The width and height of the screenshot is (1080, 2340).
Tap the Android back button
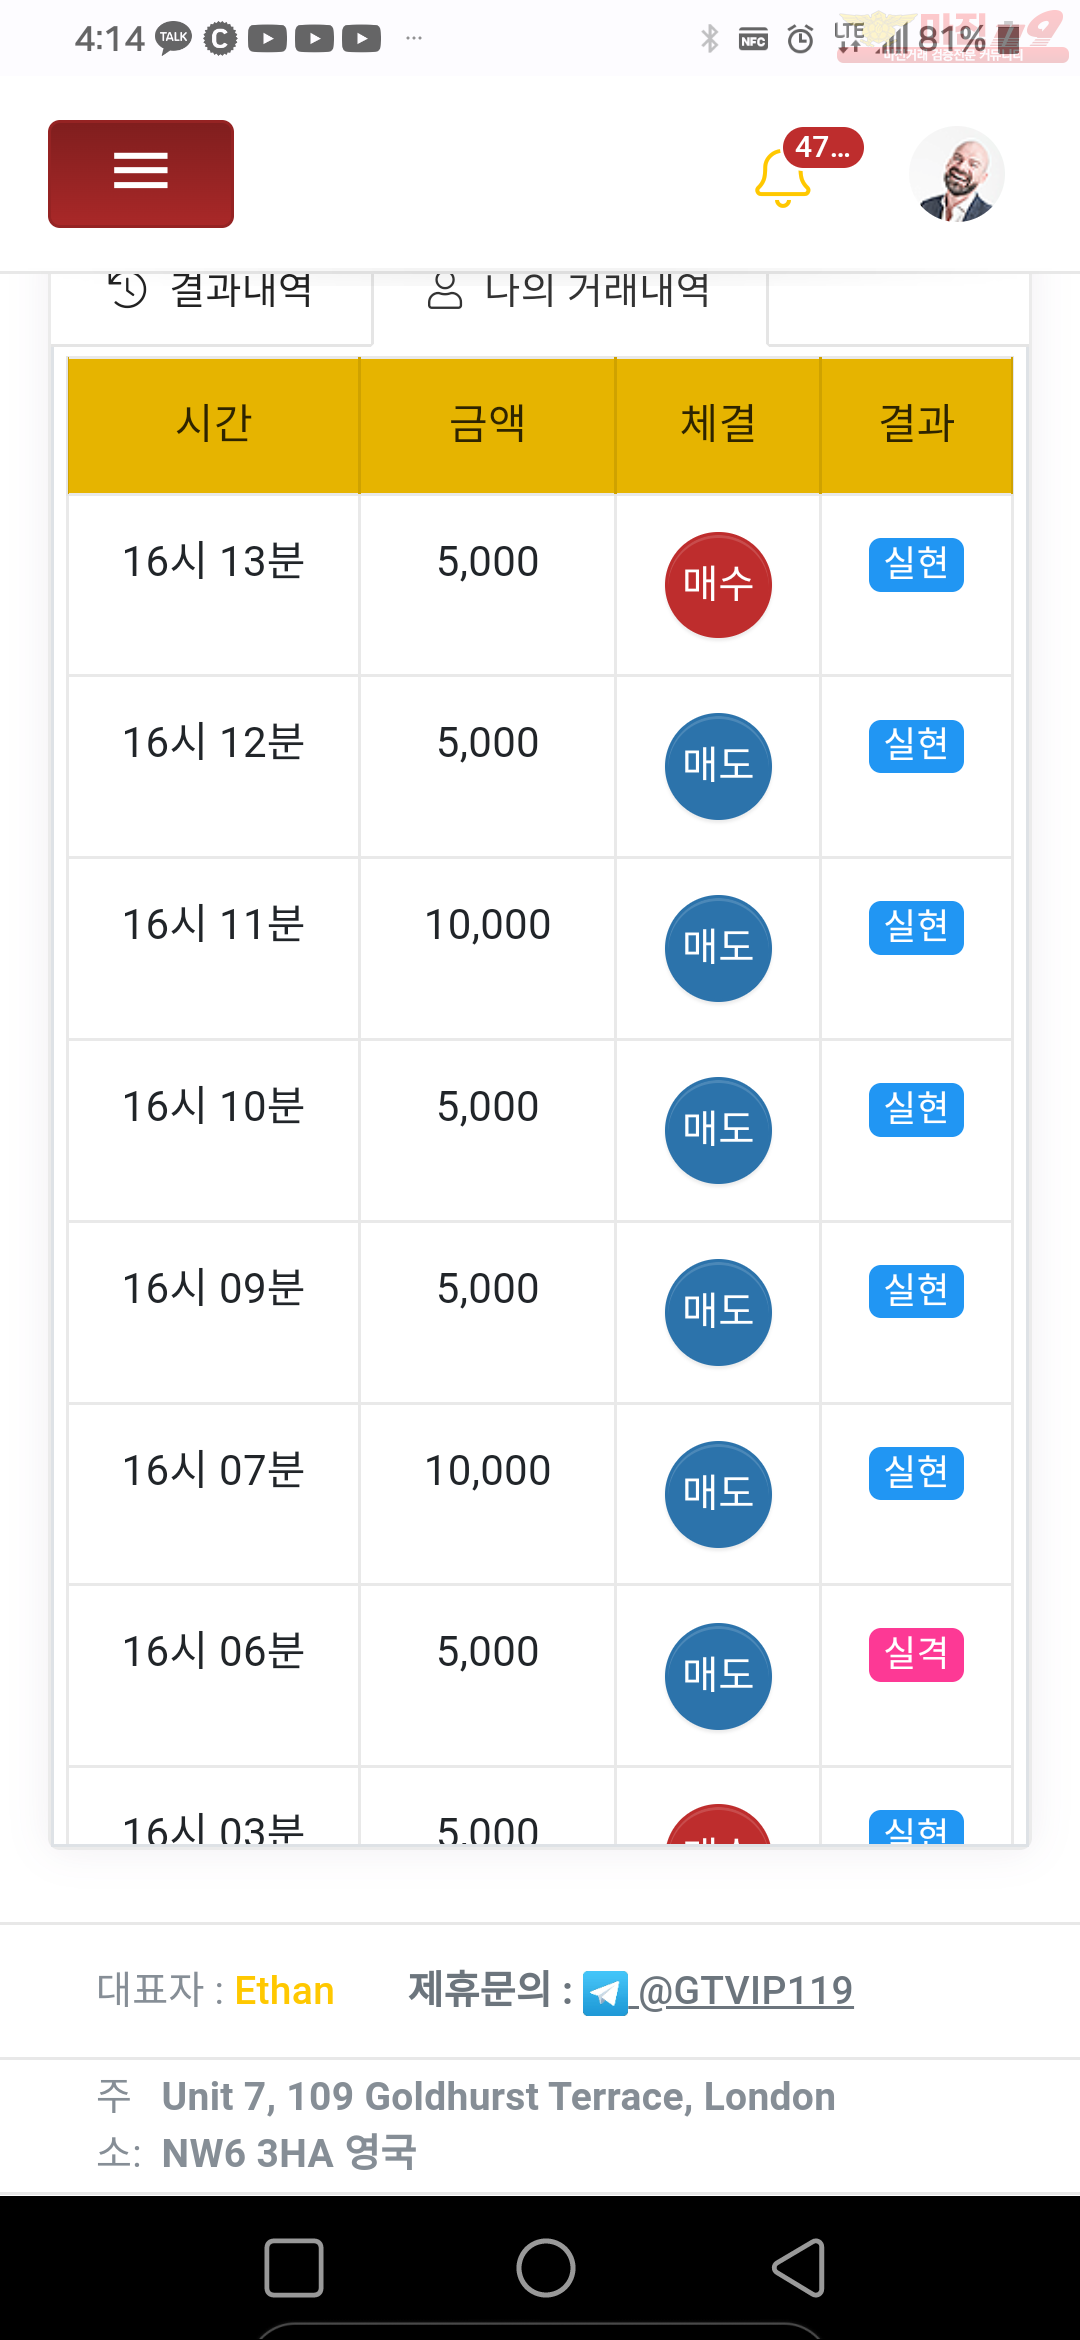coord(799,2267)
